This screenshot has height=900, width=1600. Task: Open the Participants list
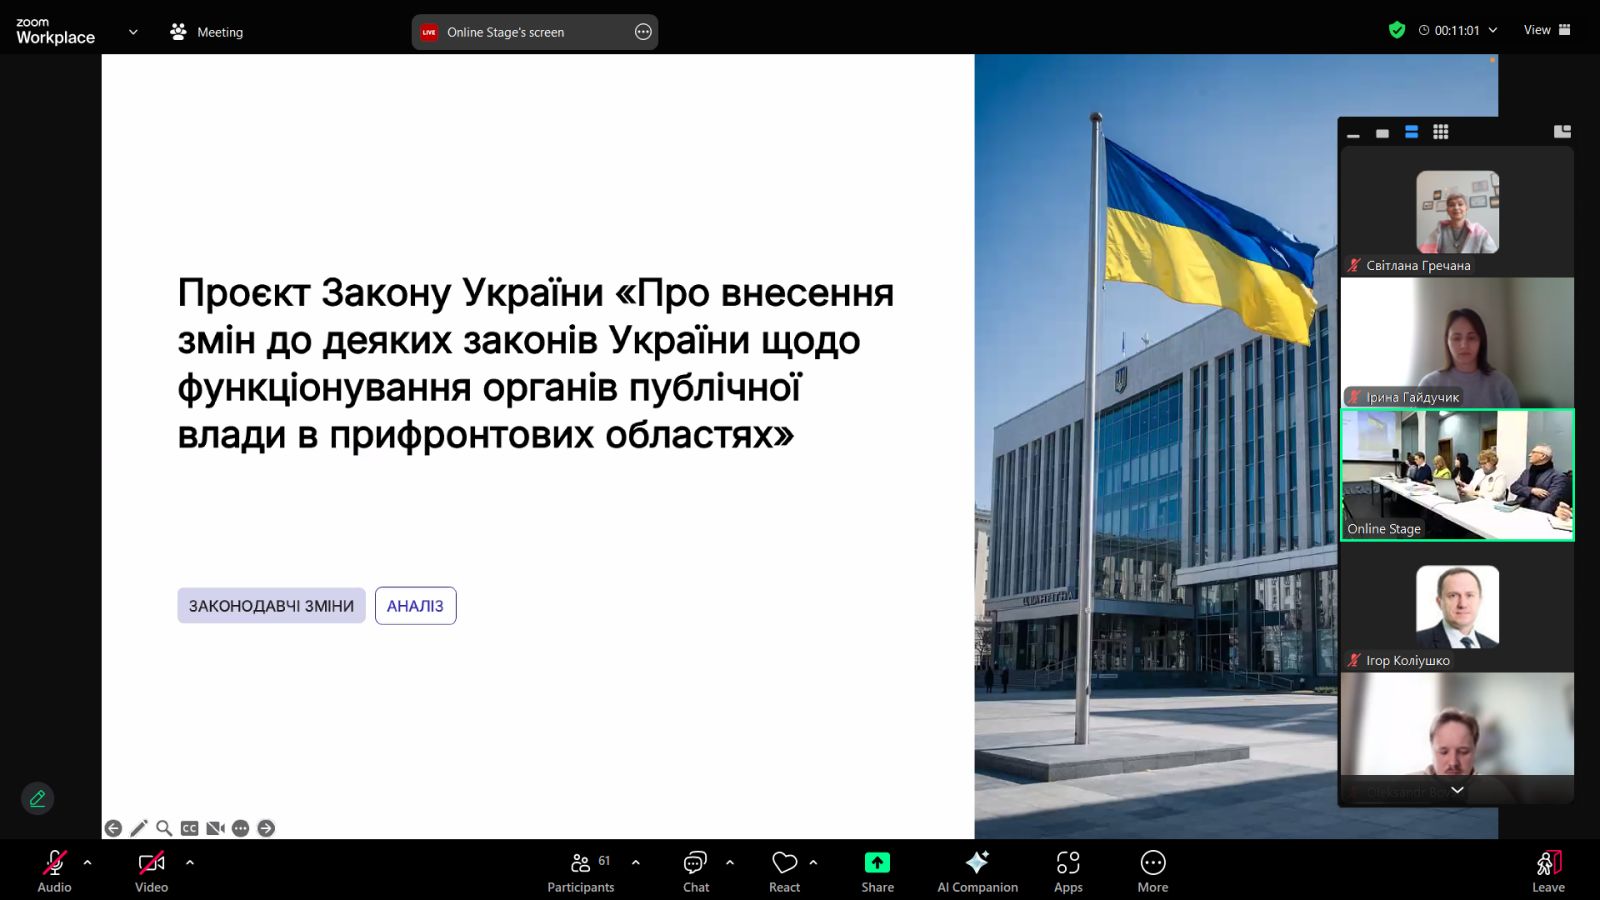(x=580, y=871)
